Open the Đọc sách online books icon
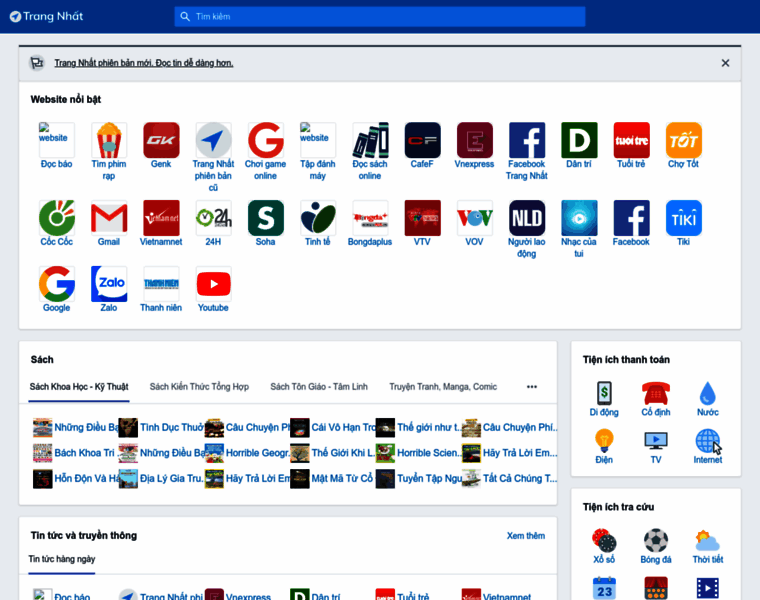This screenshot has height=600, width=760. (x=370, y=140)
